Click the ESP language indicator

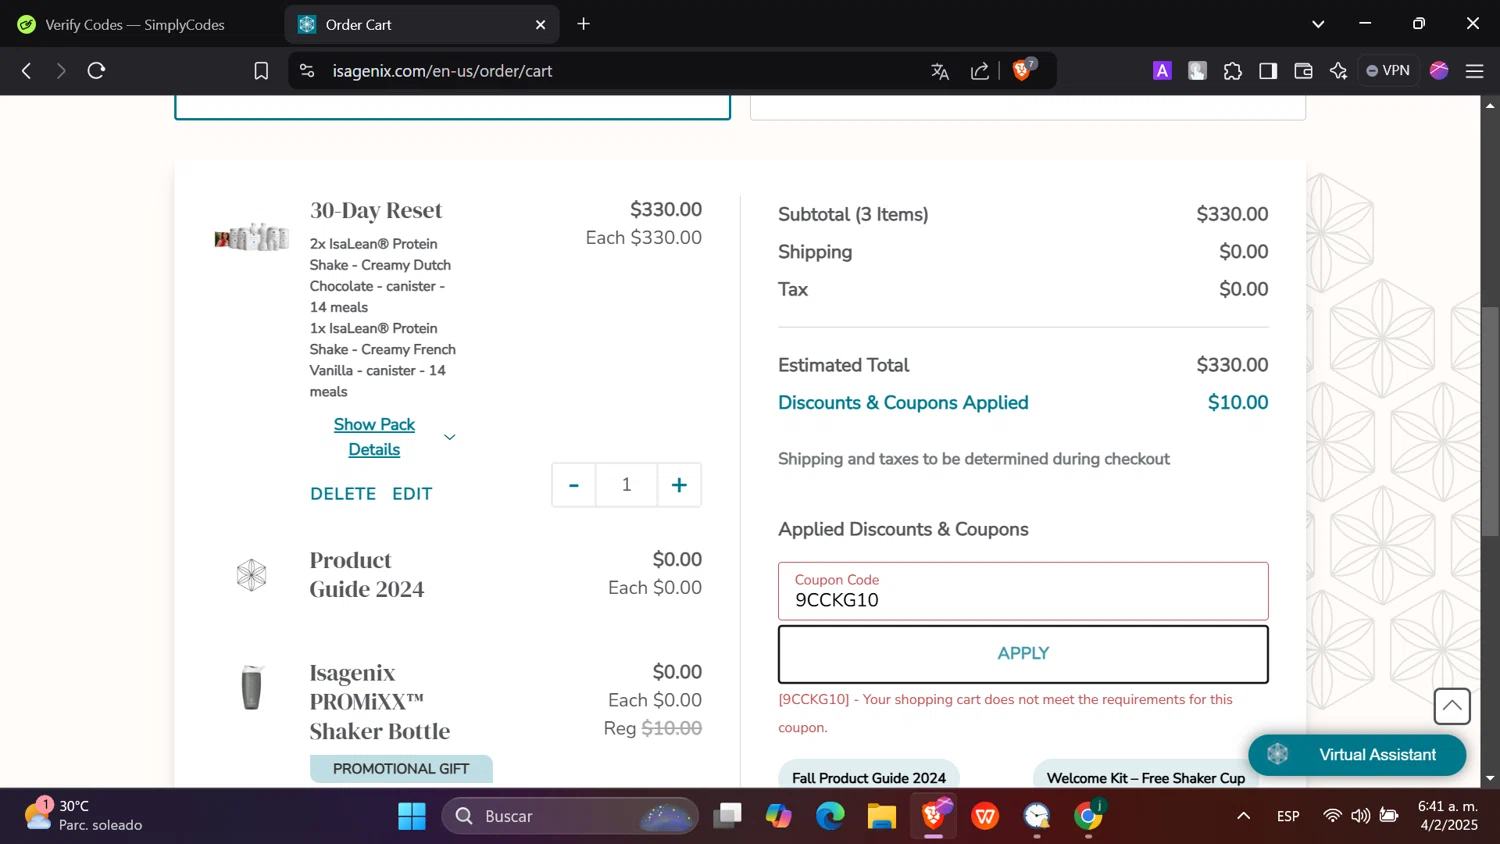1288,816
